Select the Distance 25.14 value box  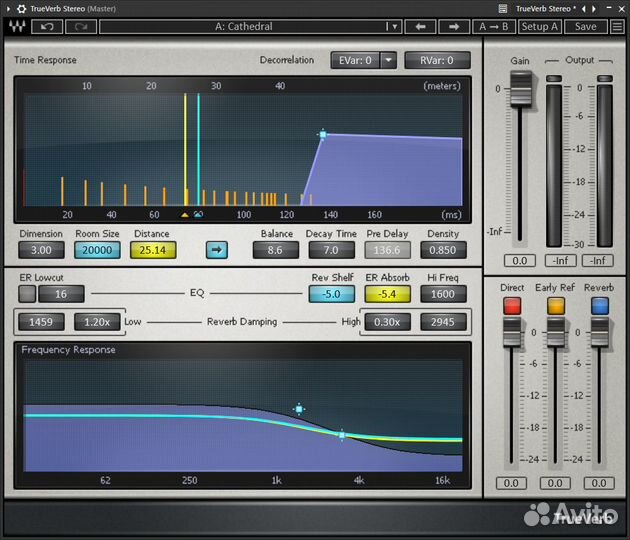pyautogui.click(x=153, y=250)
